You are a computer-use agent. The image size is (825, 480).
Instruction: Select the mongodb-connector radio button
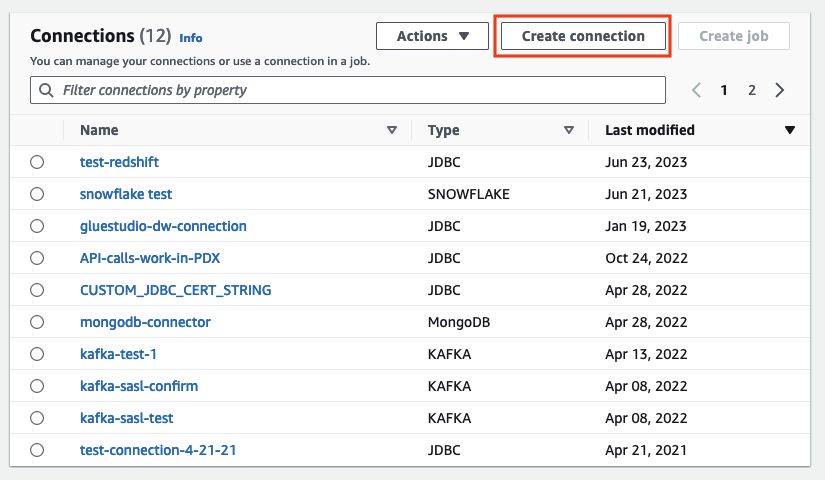tap(37, 322)
